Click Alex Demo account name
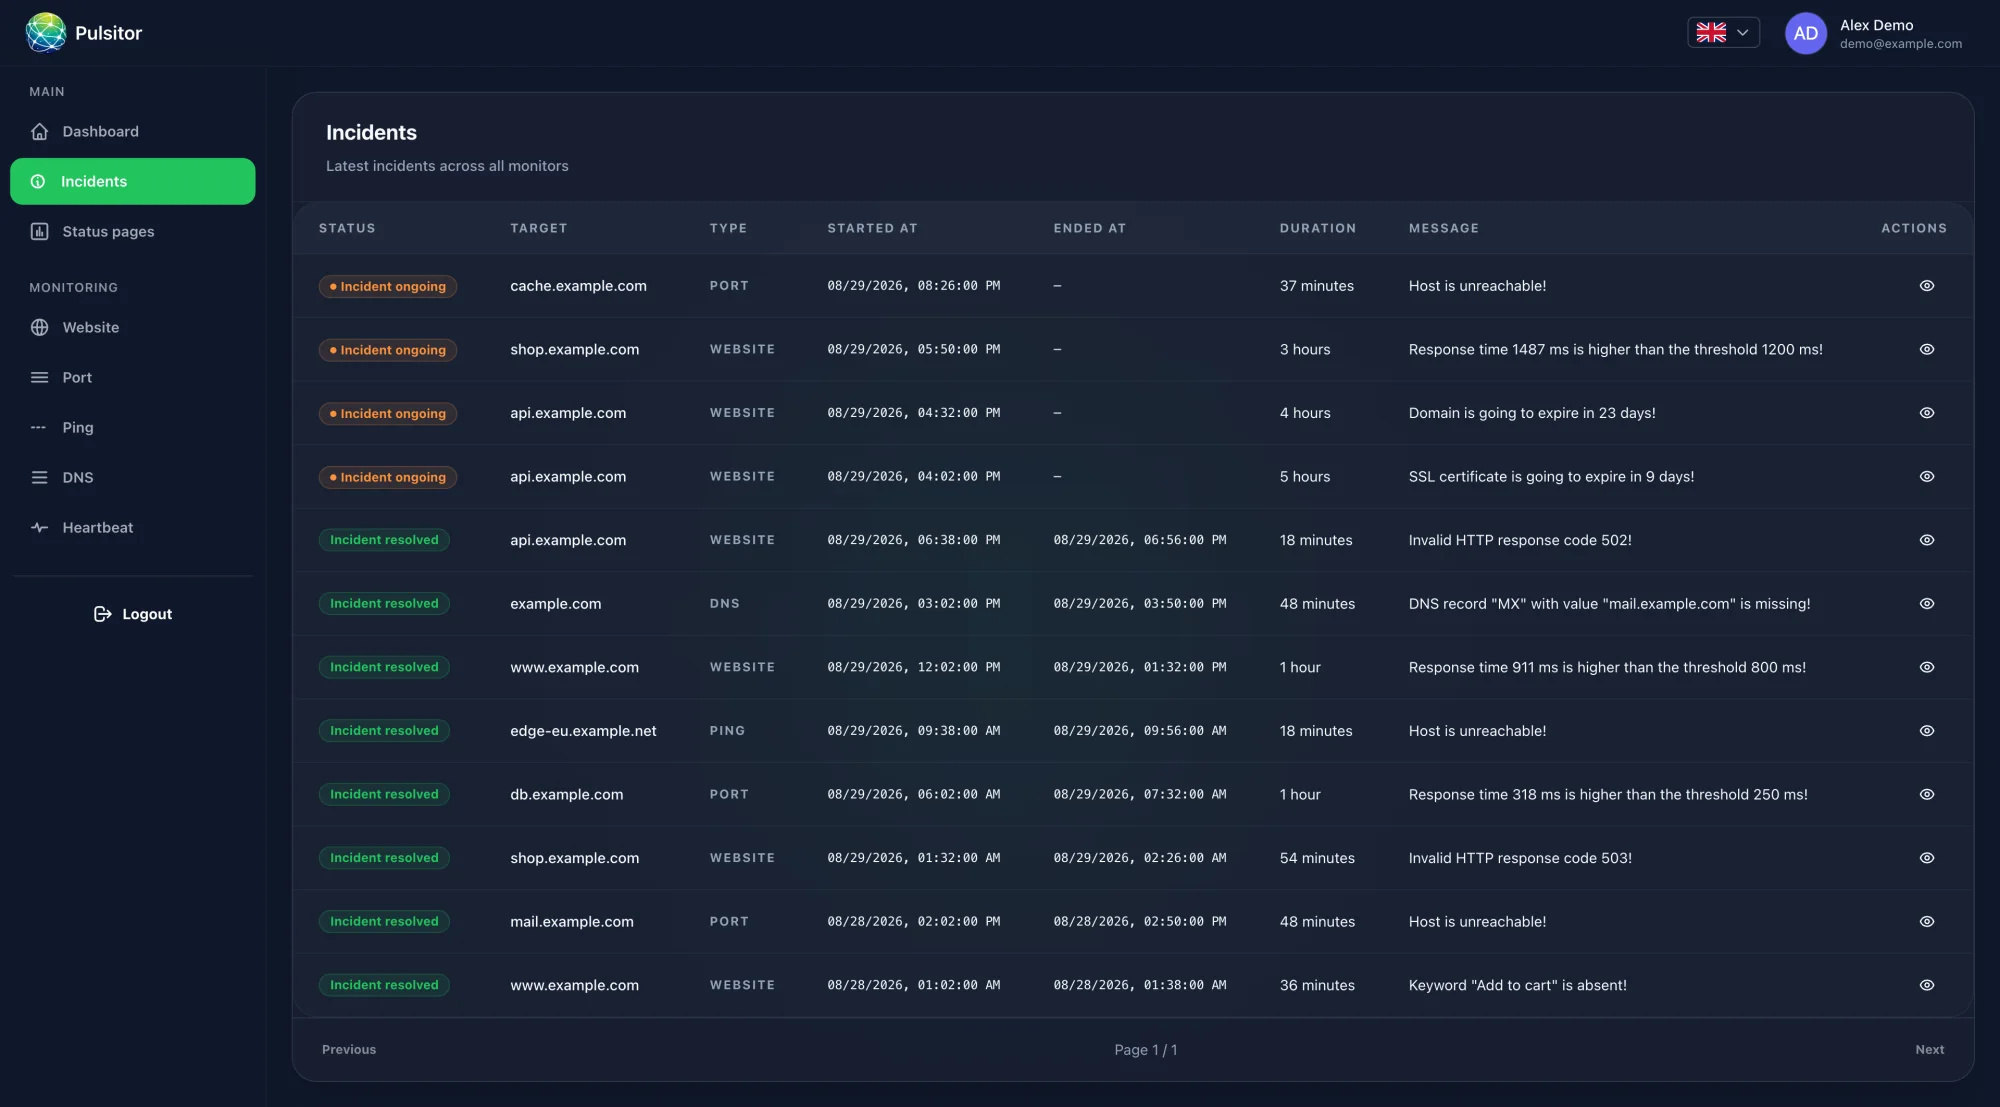 click(1876, 25)
